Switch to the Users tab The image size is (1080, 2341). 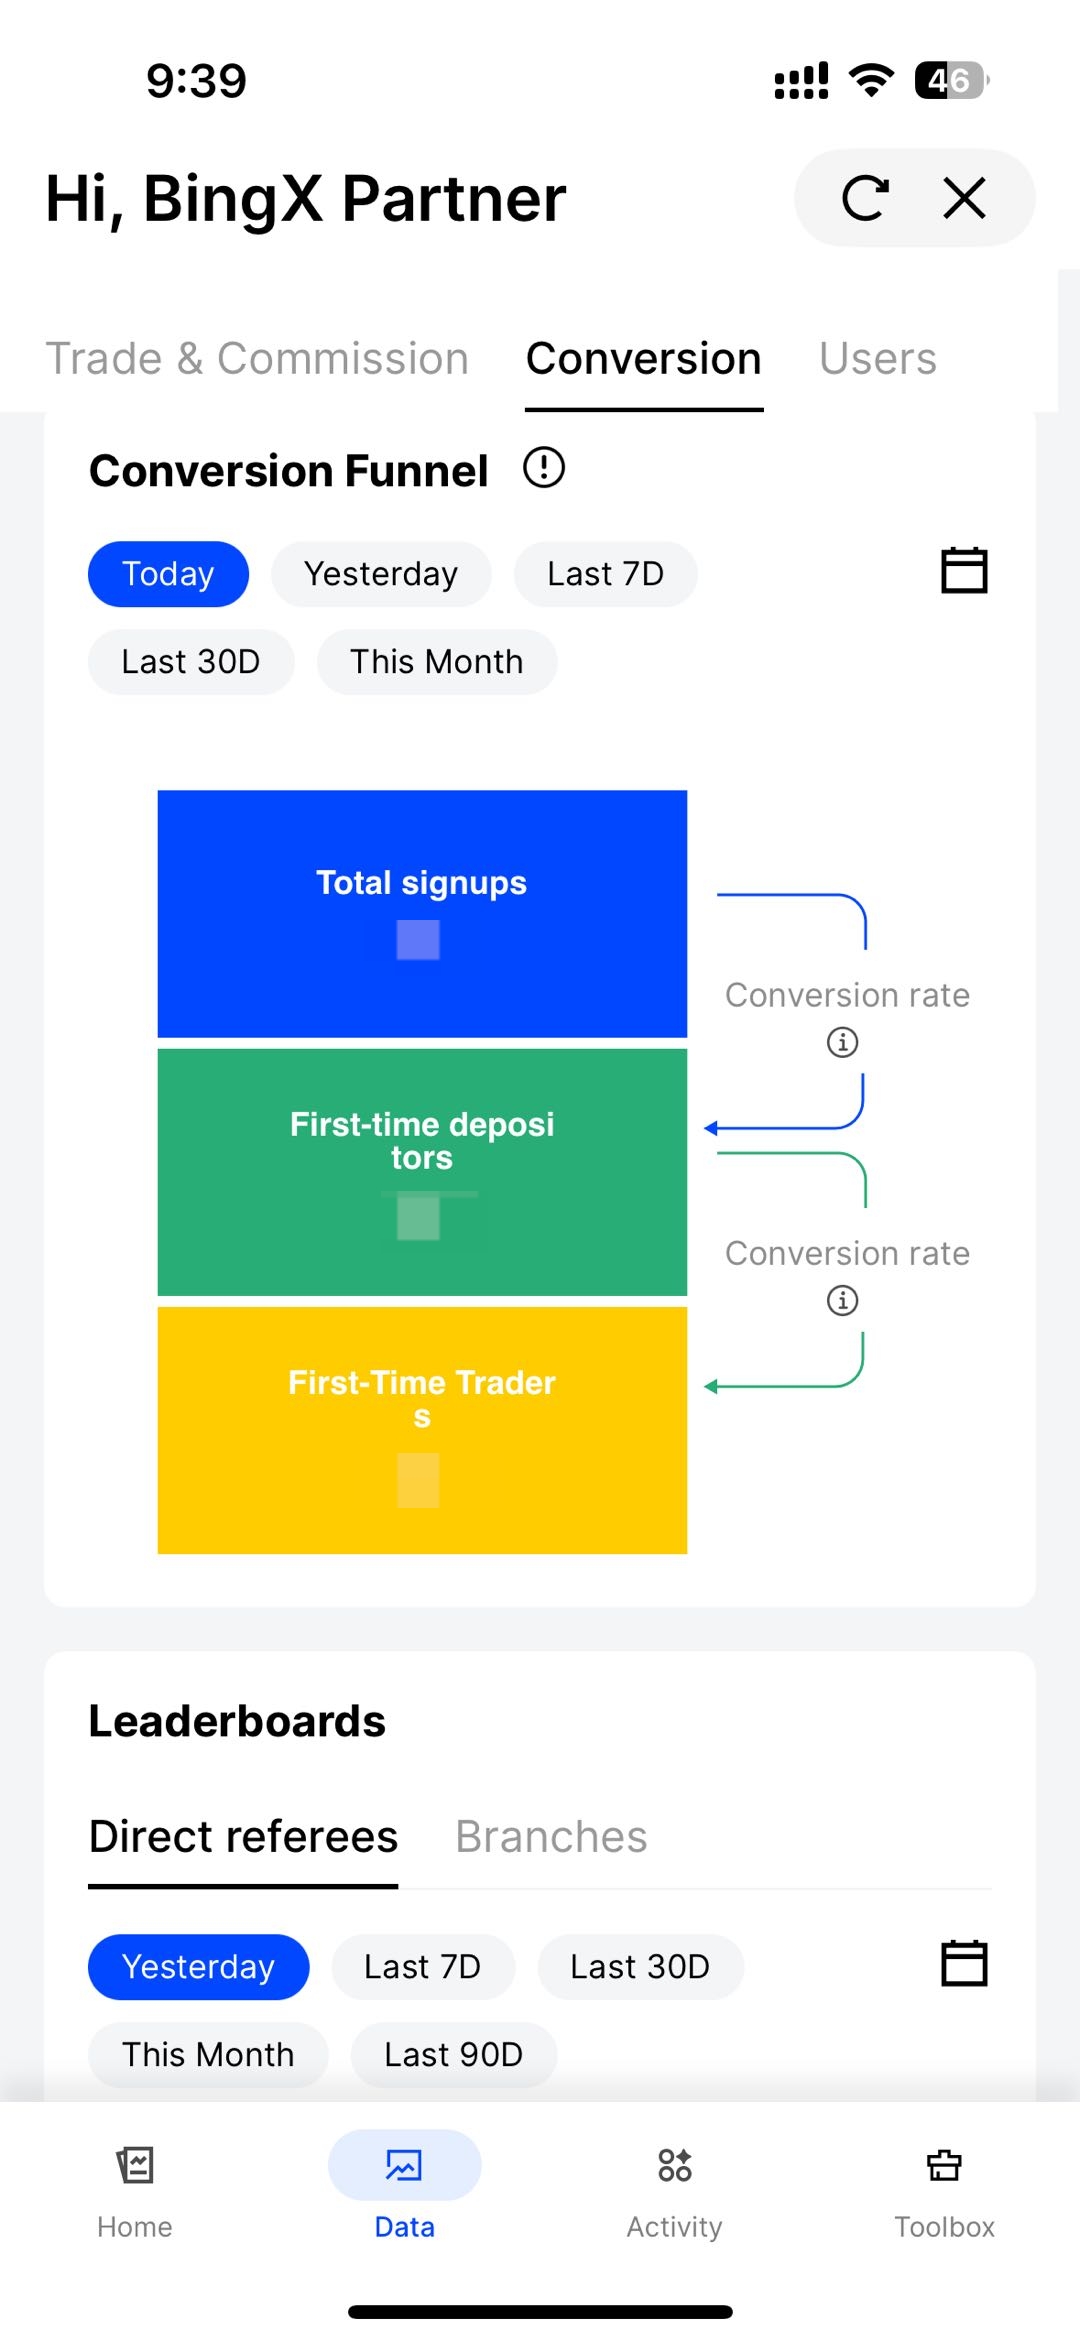(877, 359)
